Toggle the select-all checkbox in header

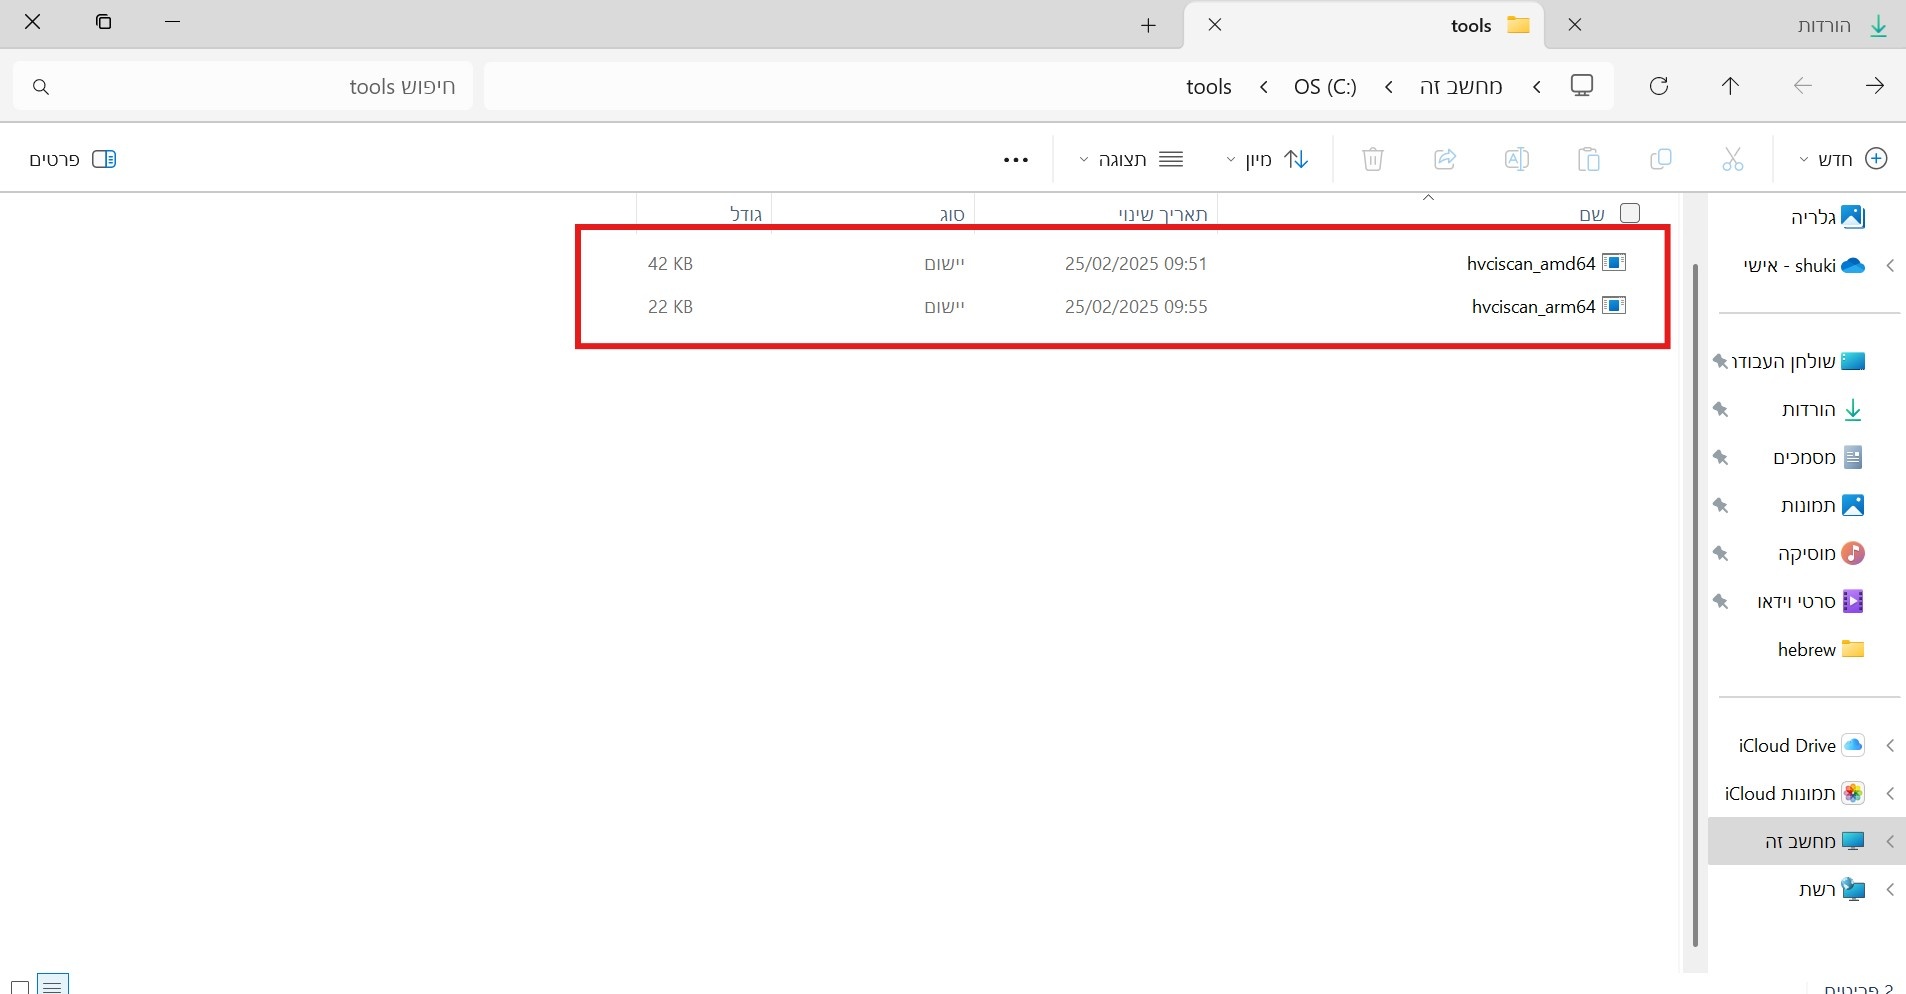pyautogui.click(x=1630, y=213)
